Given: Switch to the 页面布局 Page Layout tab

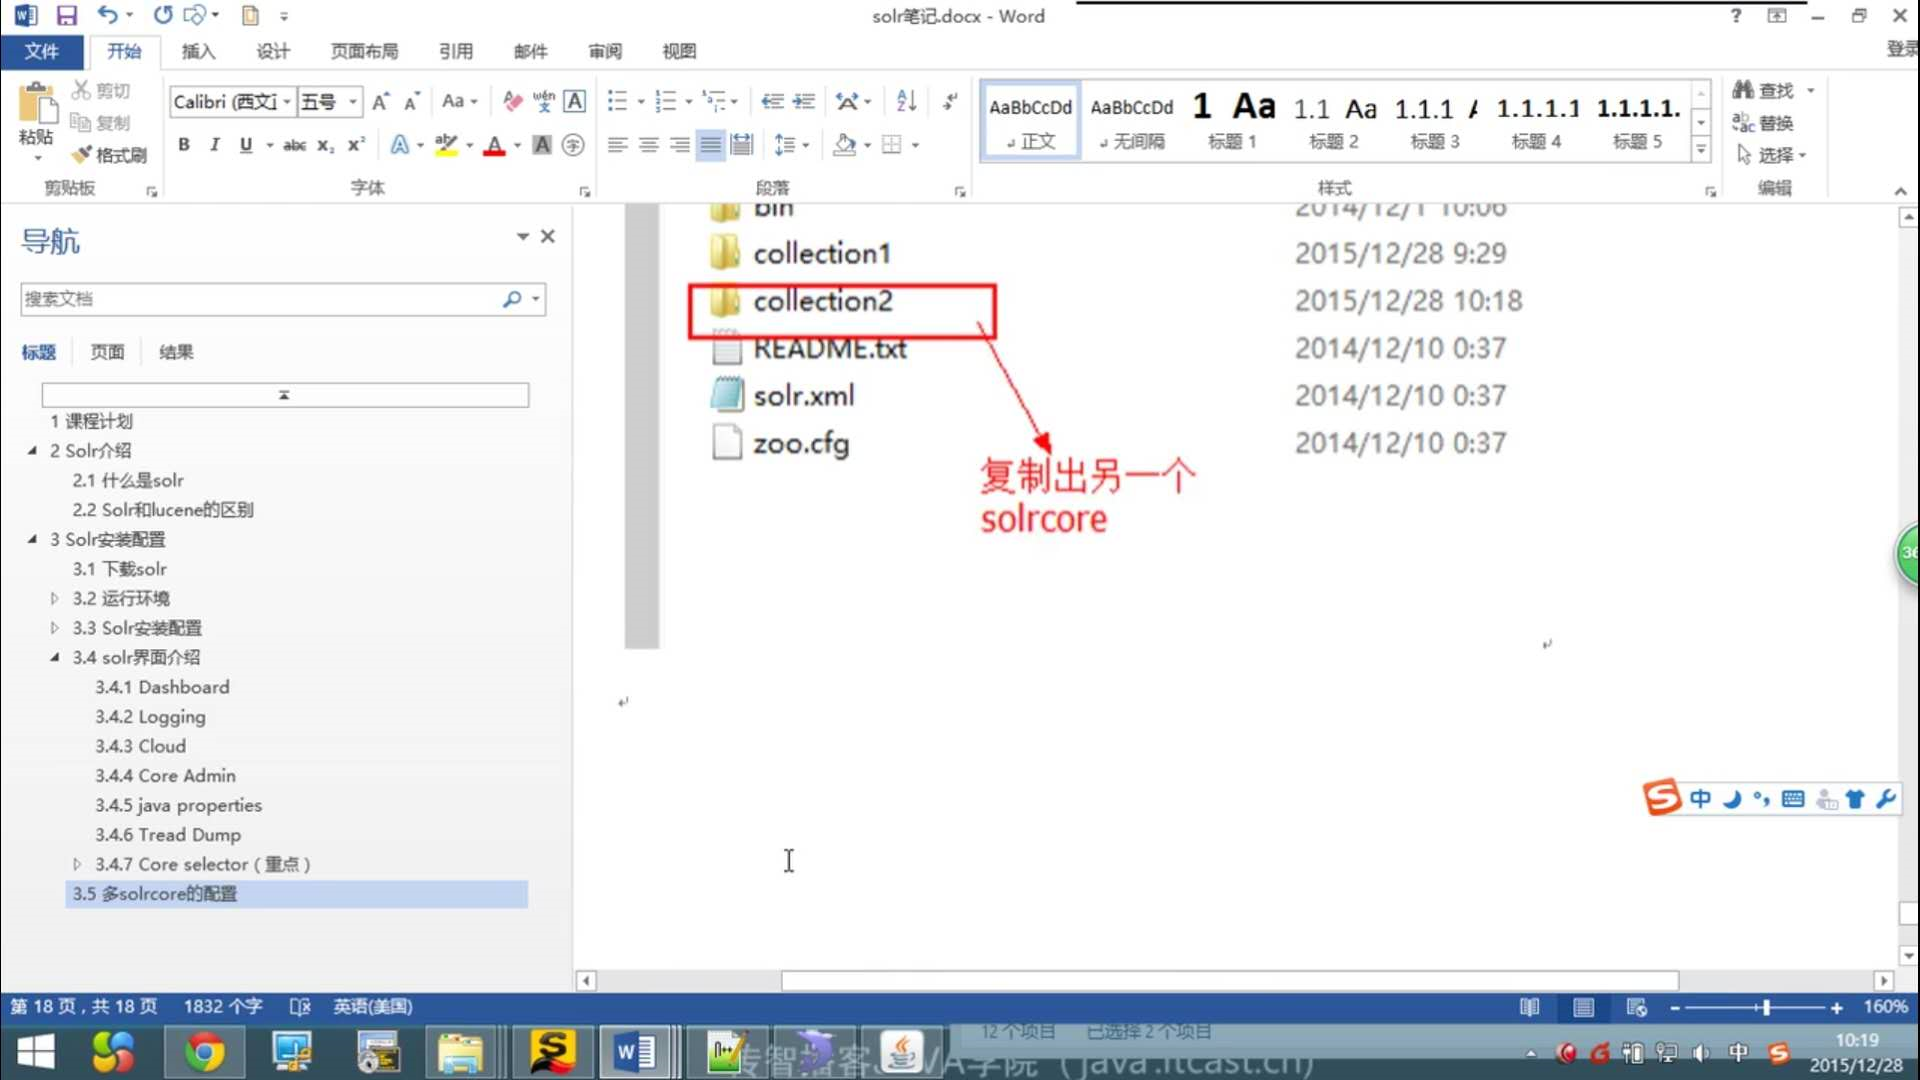Looking at the screenshot, I should click(364, 51).
